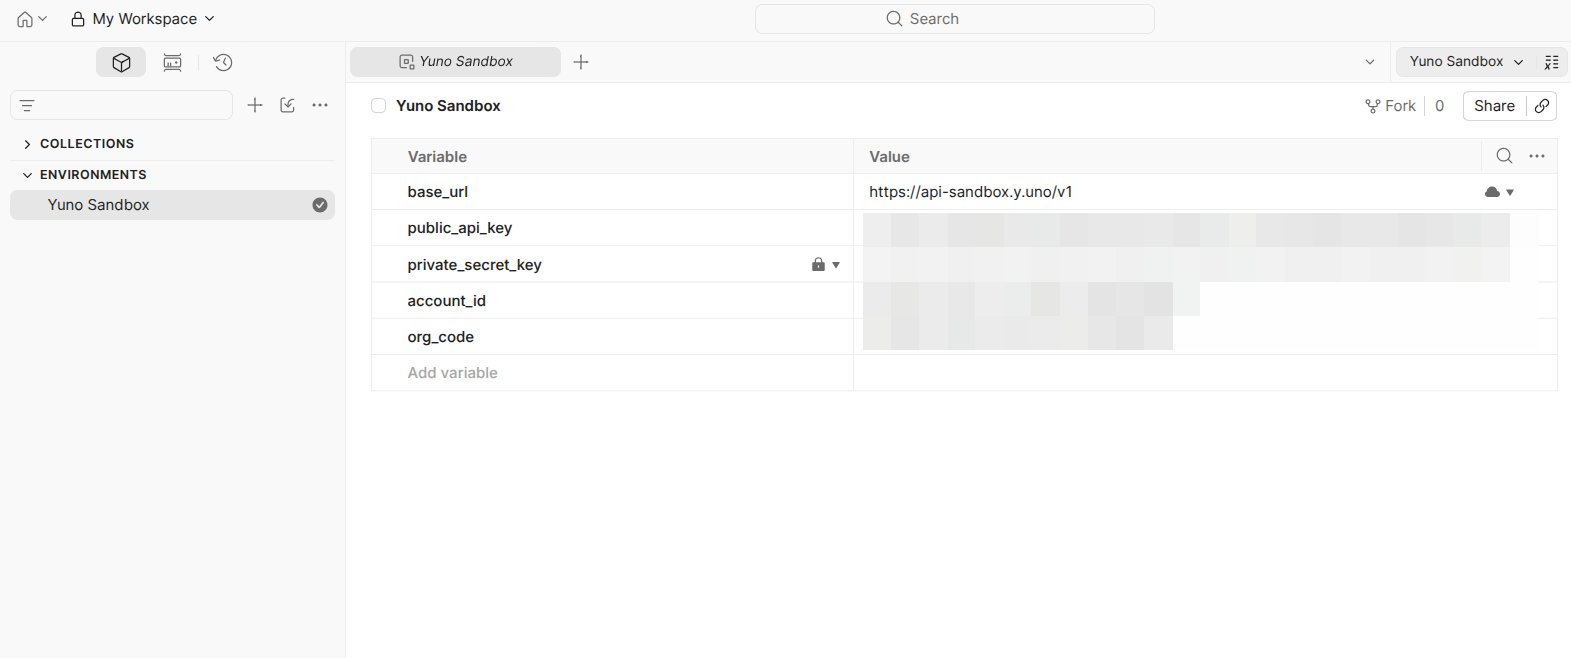Open the My Workspace dropdown

click(x=143, y=19)
